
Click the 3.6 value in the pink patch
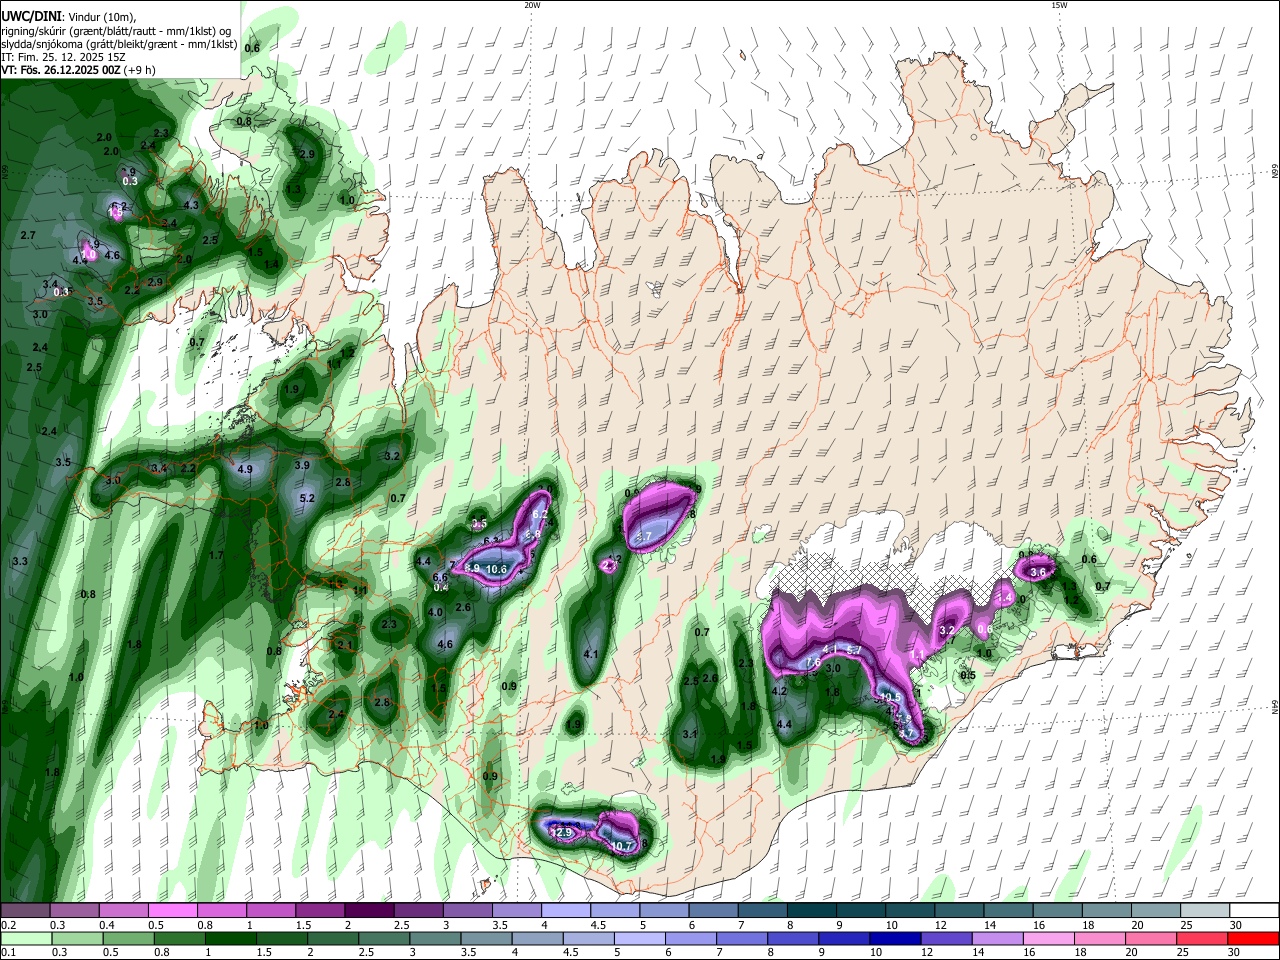[1038, 572]
